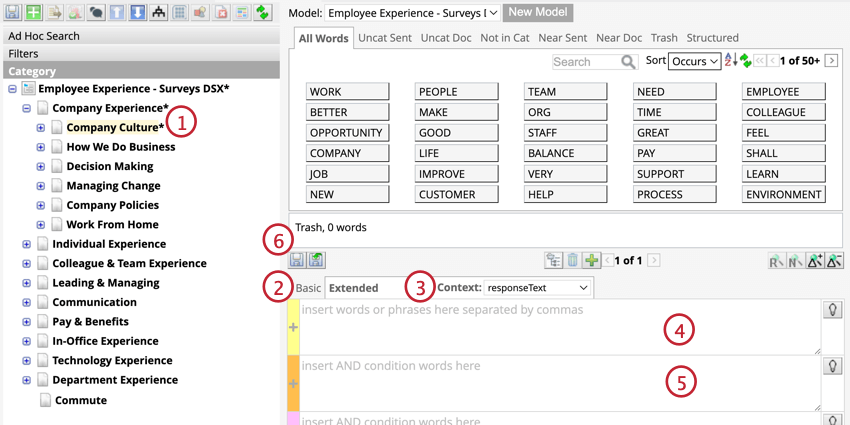Expand the Individual Experience category

tap(27, 244)
